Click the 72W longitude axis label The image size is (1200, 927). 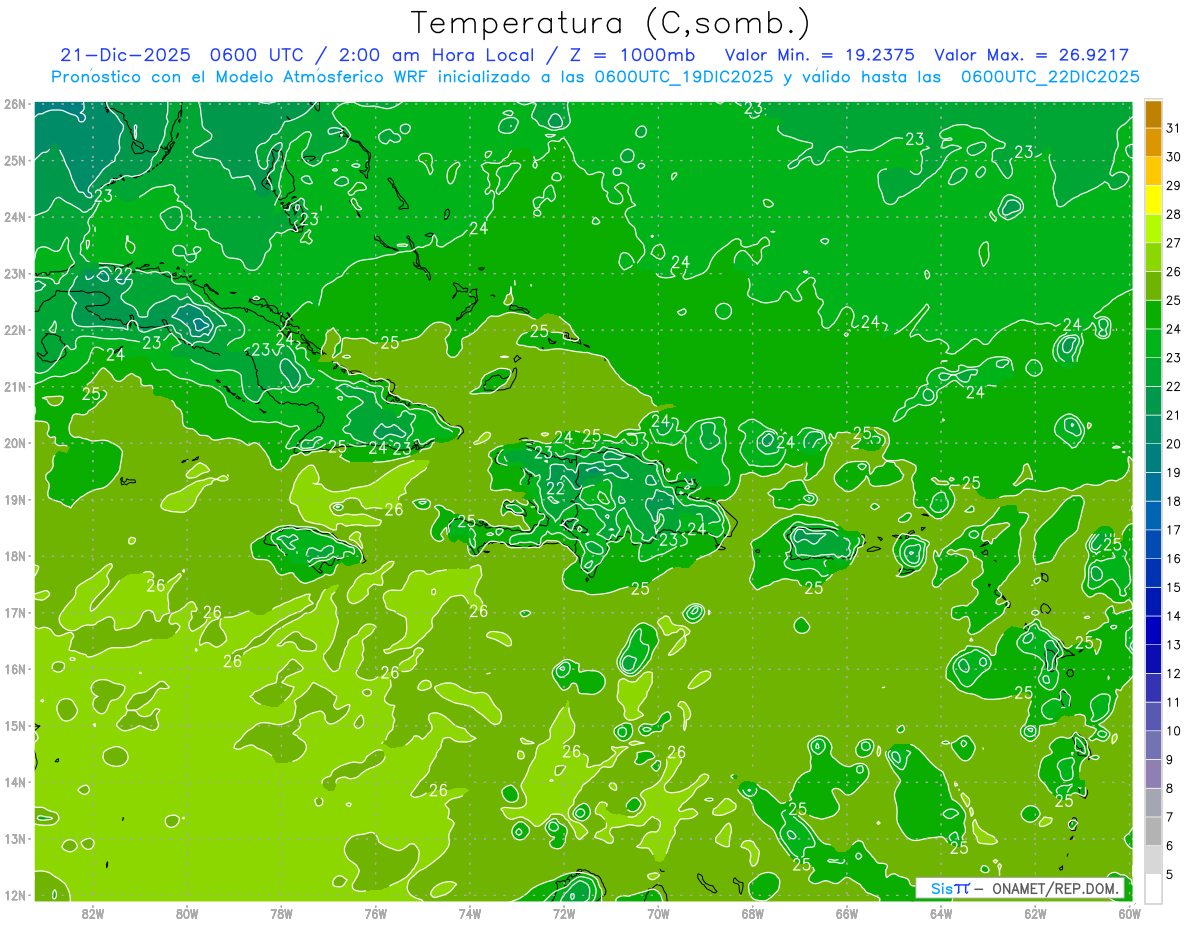pos(564,913)
